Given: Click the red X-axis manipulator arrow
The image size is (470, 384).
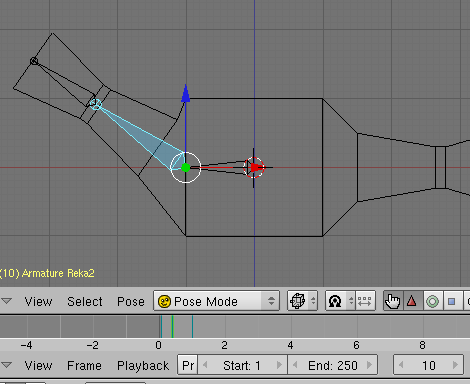Looking at the screenshot, I should (x=257, y=167).
